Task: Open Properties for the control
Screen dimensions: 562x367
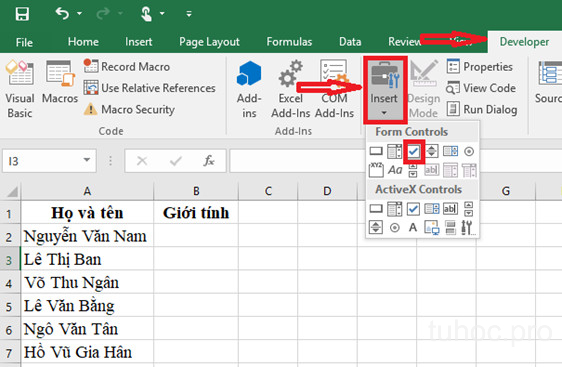Action: (x=480, y=67)
